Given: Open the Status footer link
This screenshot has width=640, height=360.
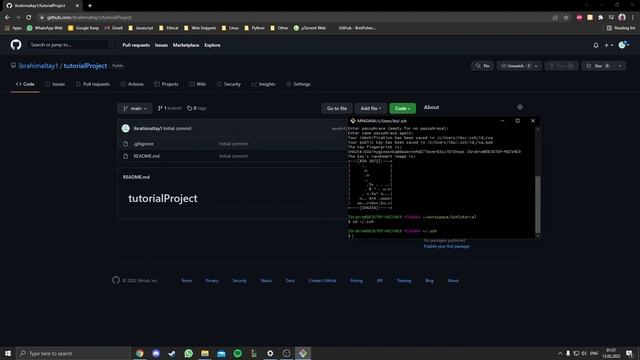Looking at the screenshot, I should (266, 281).
